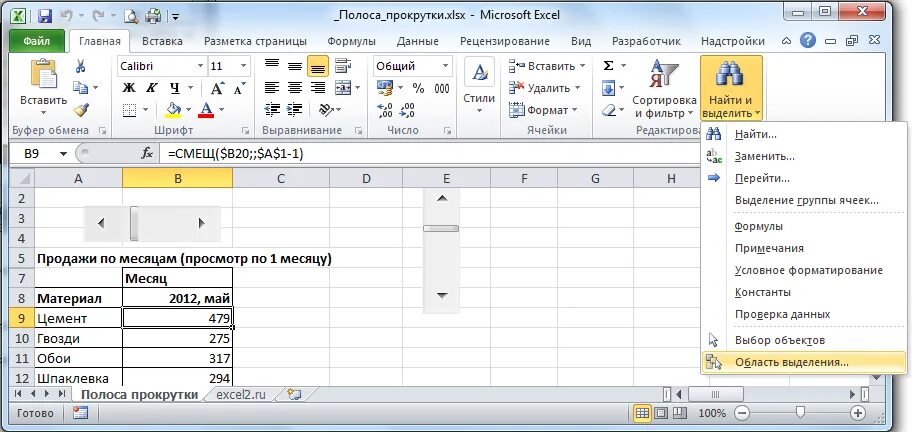
Task: Click the Undo arrow icon
Action: click(68, 15)
